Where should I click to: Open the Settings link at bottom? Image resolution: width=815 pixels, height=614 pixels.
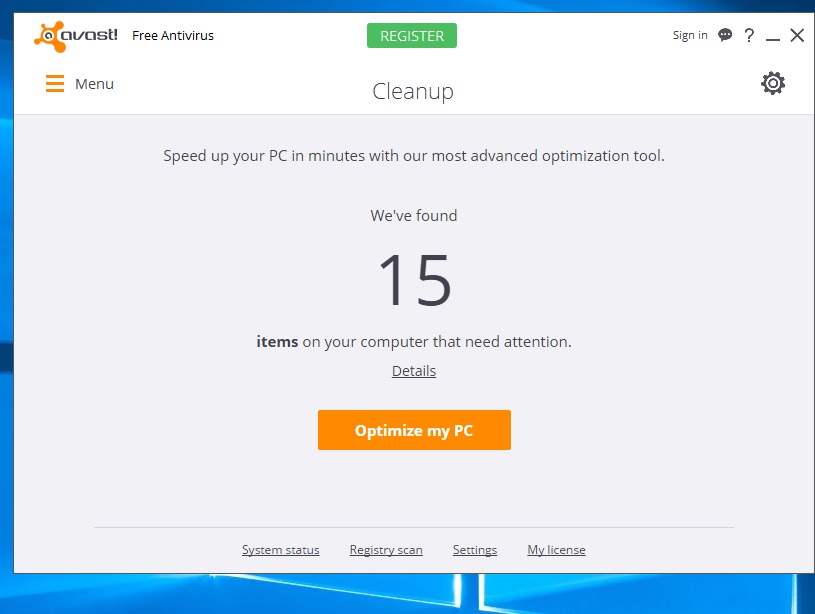pos(475,550)
